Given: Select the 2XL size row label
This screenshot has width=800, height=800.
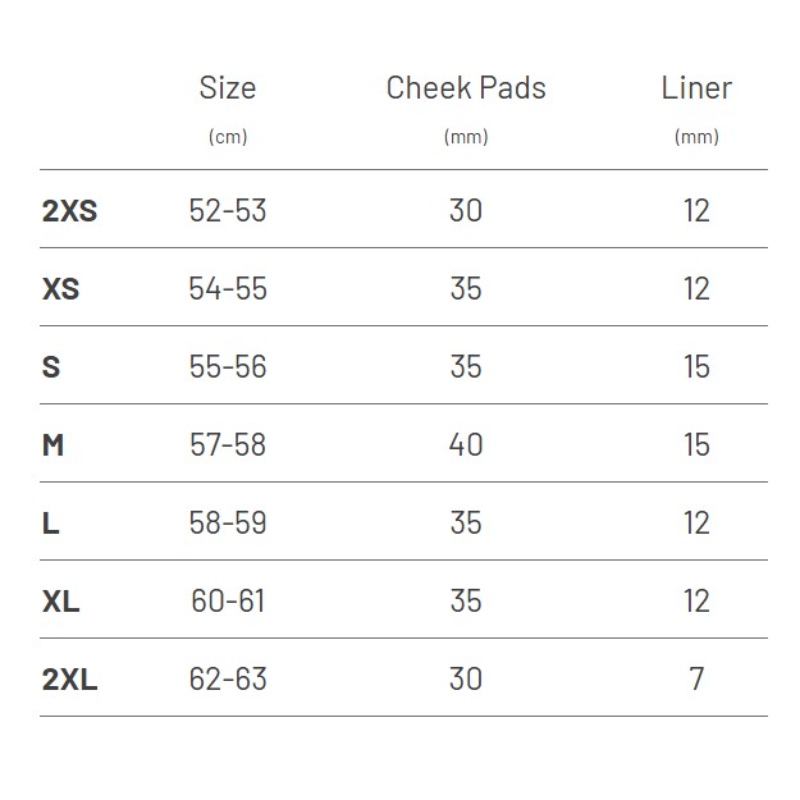Looking at the screenshot, I should tap(69, 679).
